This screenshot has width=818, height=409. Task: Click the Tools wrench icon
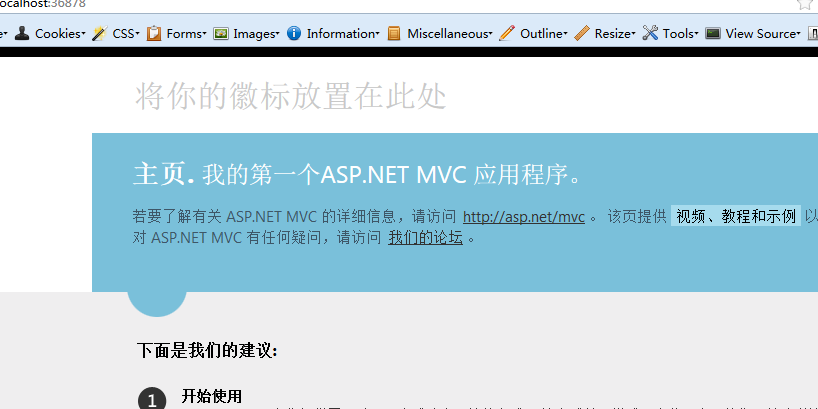point(650,33)
